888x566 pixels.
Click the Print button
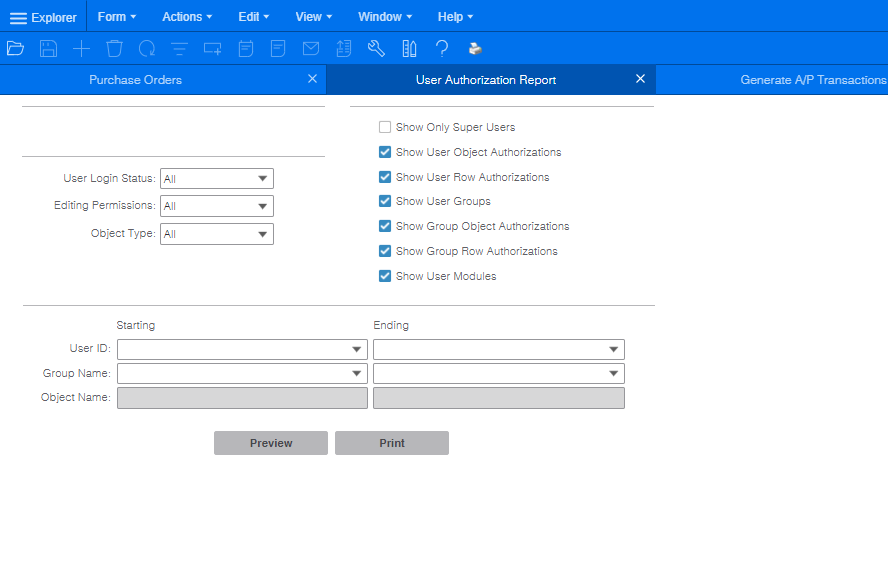tap(392, 443)
